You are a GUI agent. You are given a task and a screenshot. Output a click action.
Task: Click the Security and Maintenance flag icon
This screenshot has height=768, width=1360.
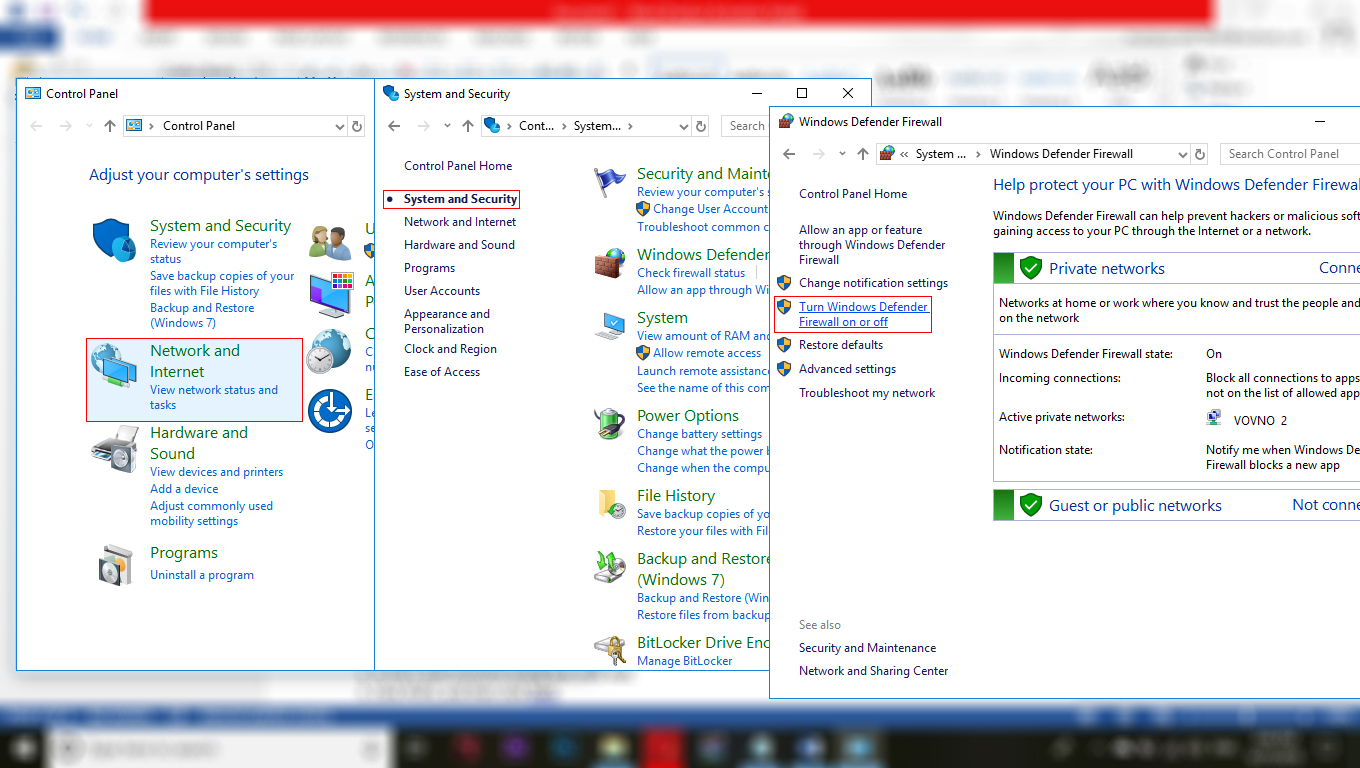tap(610, 184)
